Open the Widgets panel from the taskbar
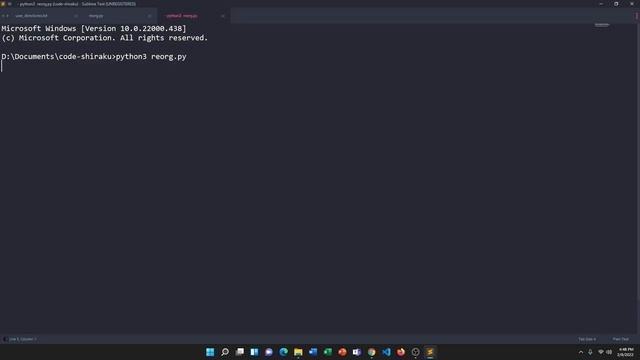Screen dimensions: 640x360 tap(254, 352)
